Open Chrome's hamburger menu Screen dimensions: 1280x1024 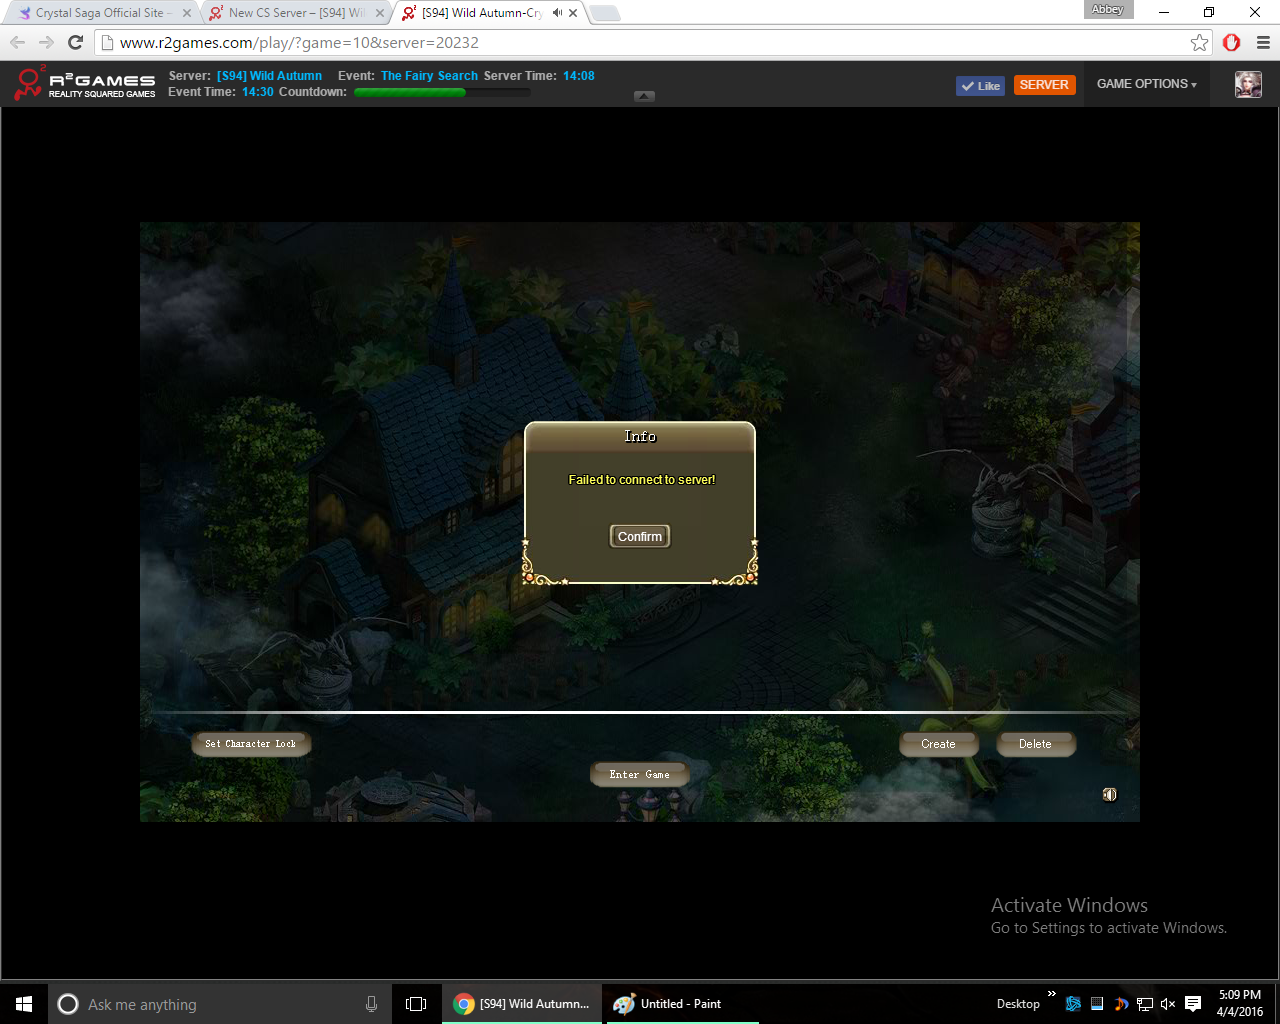point(1263,42)
